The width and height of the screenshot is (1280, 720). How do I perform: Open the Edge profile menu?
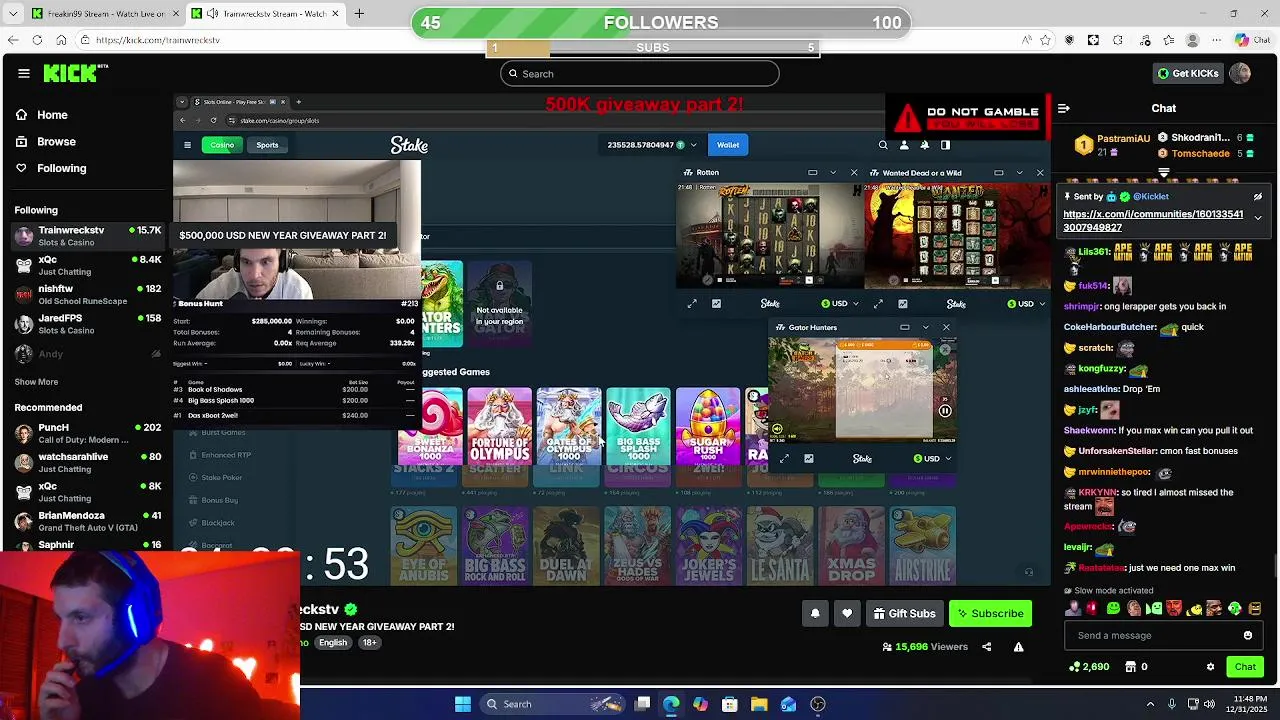(1192, 40)
